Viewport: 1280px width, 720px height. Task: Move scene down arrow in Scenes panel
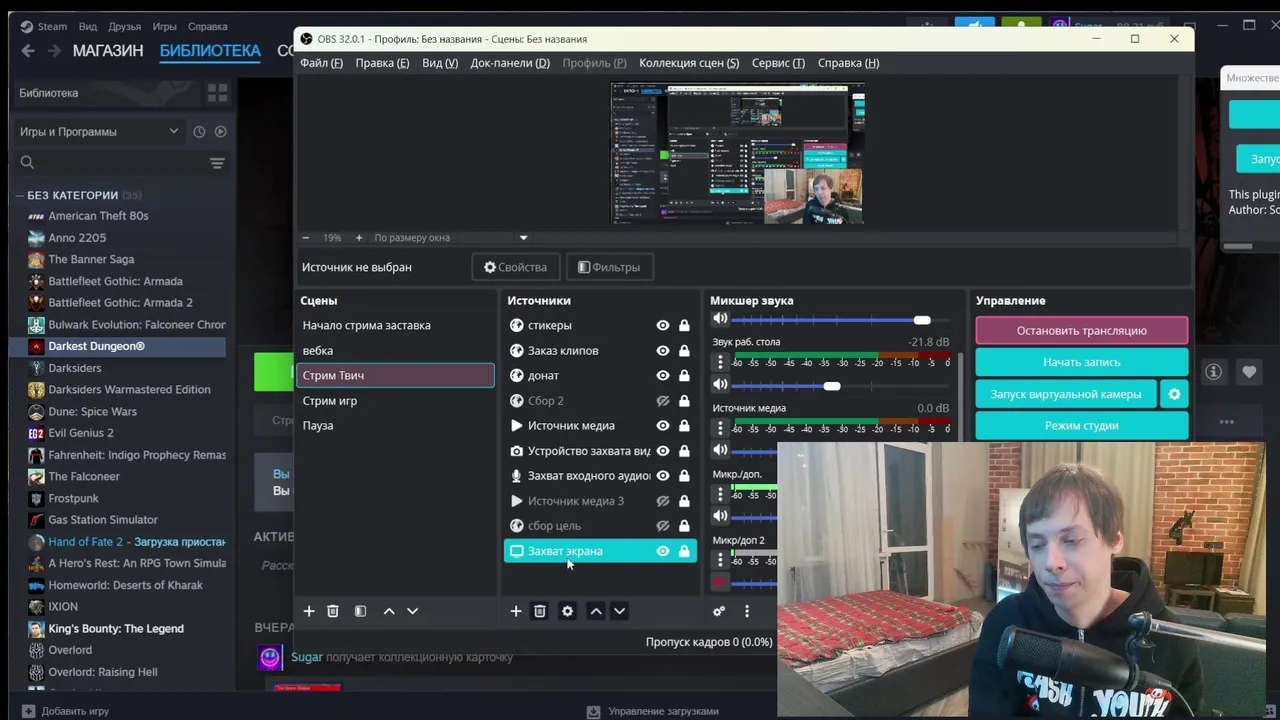[x=412, y=611]
